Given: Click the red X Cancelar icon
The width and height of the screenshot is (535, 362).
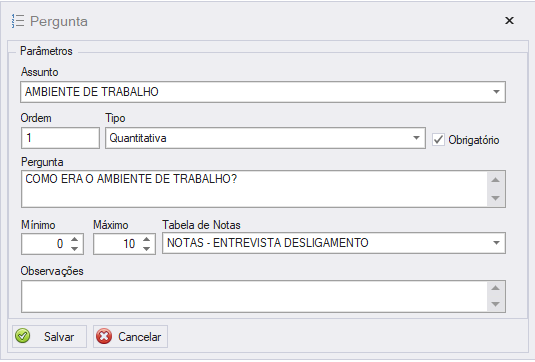Looking at the screenshot, I should click(x=104, y=336).
